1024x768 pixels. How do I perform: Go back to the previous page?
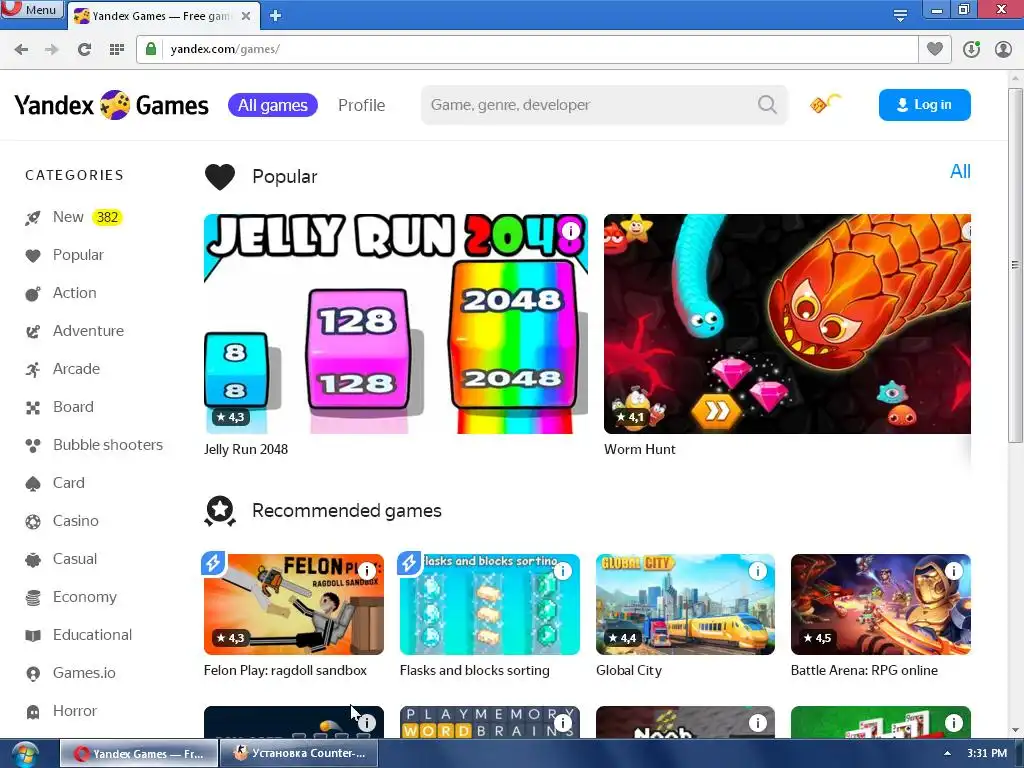click(21, 50)
